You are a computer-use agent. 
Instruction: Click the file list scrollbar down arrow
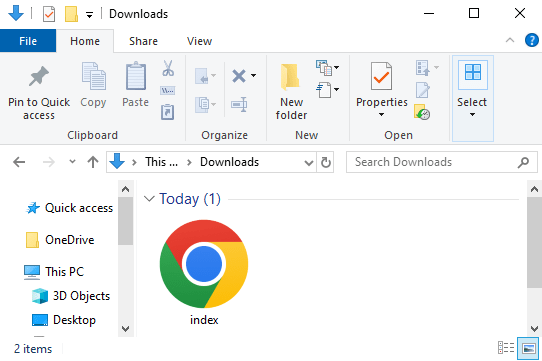pyautogui.click(x=534, y=328)
